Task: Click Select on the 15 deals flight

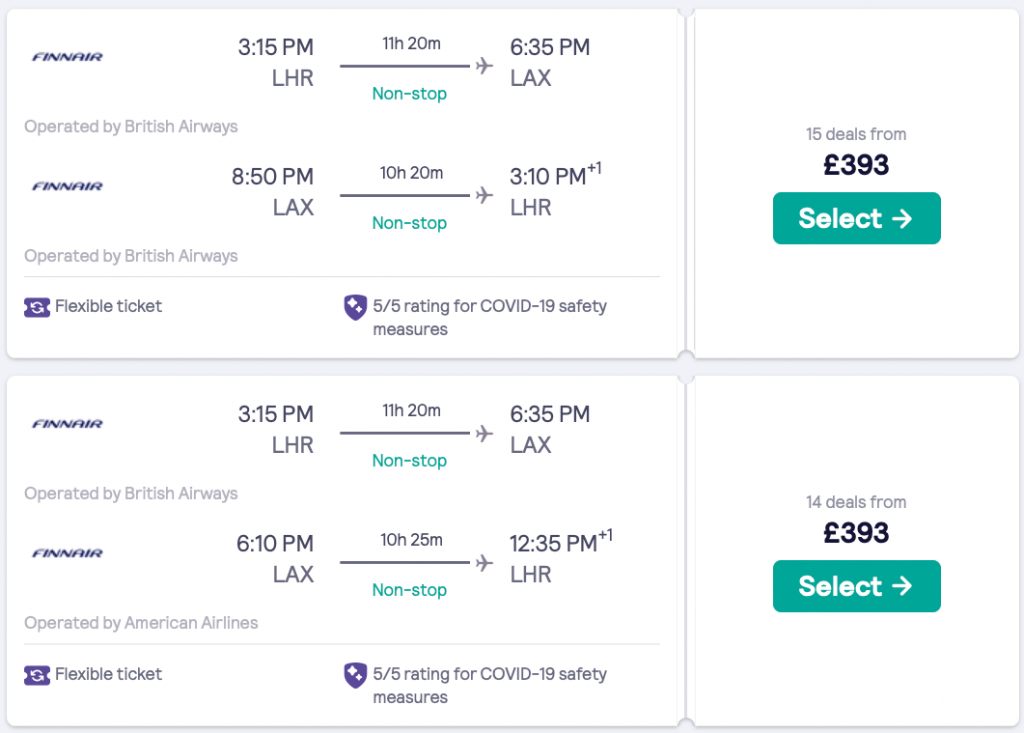Action: [x=856, y=218]
